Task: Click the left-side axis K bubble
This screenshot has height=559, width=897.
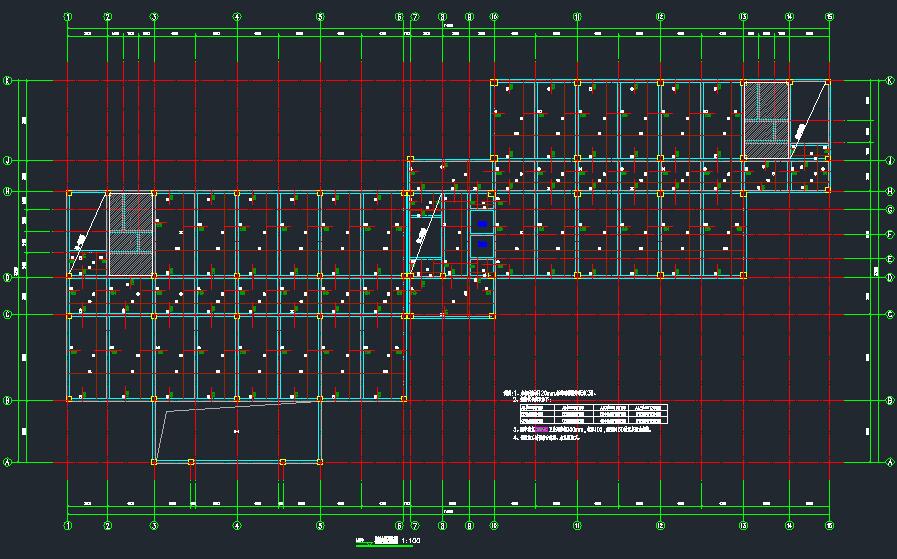Action: pos(8,81)
